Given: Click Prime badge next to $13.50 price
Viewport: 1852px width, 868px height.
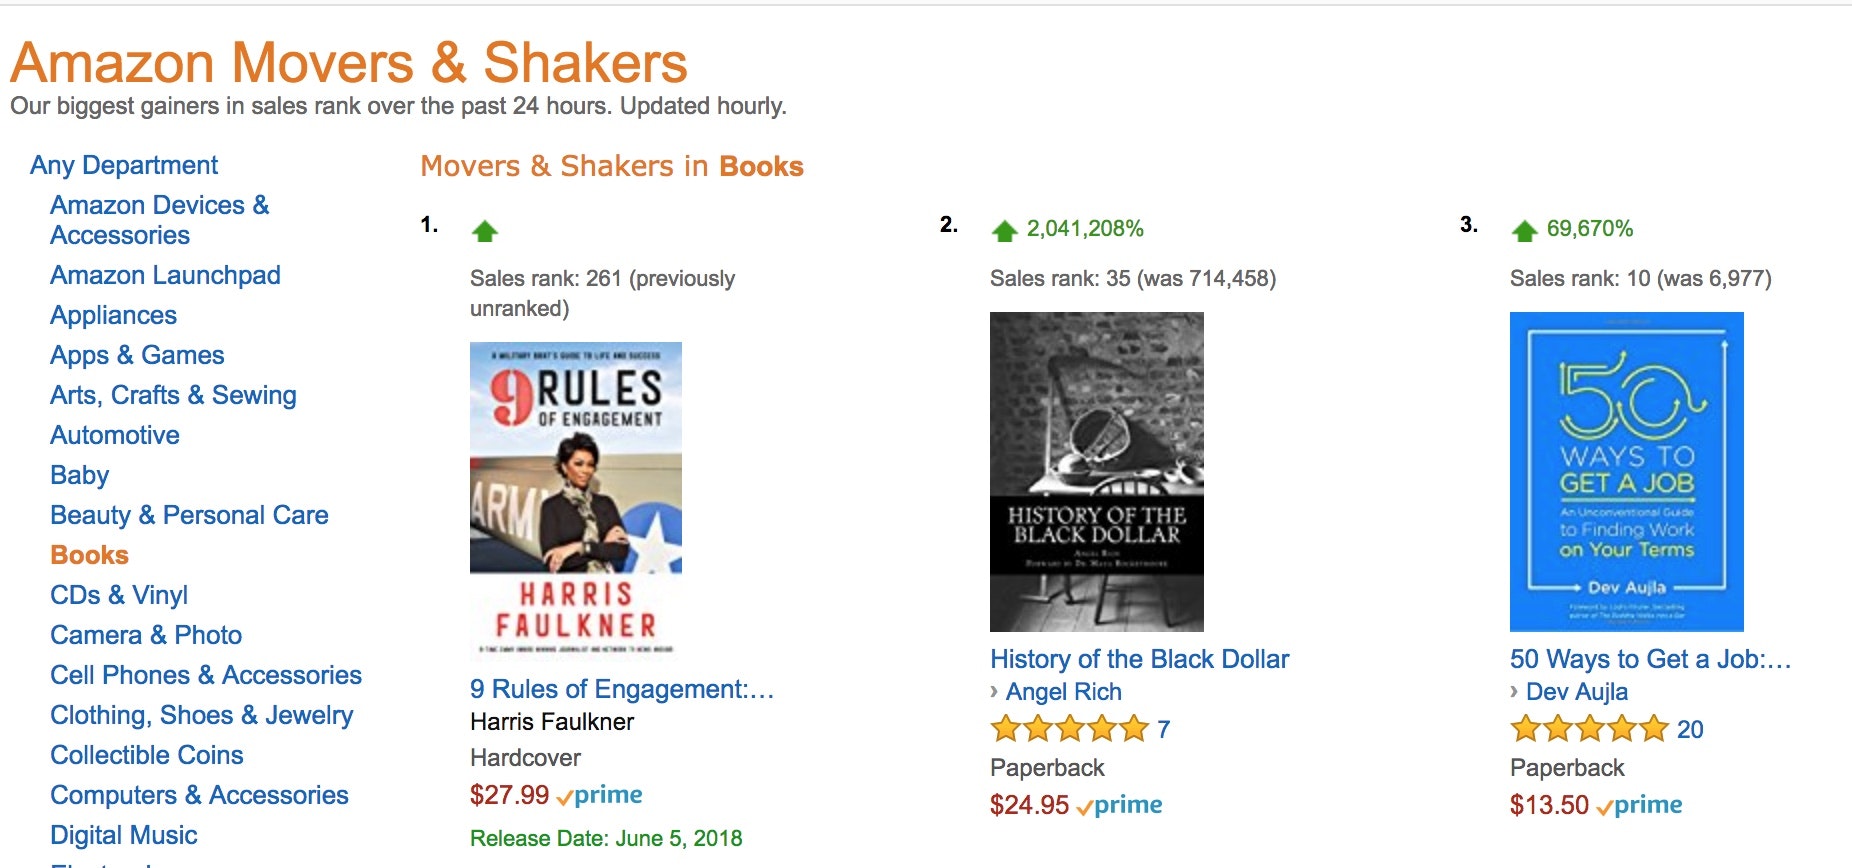Looking at the screenshot, I should point(1640,805).
